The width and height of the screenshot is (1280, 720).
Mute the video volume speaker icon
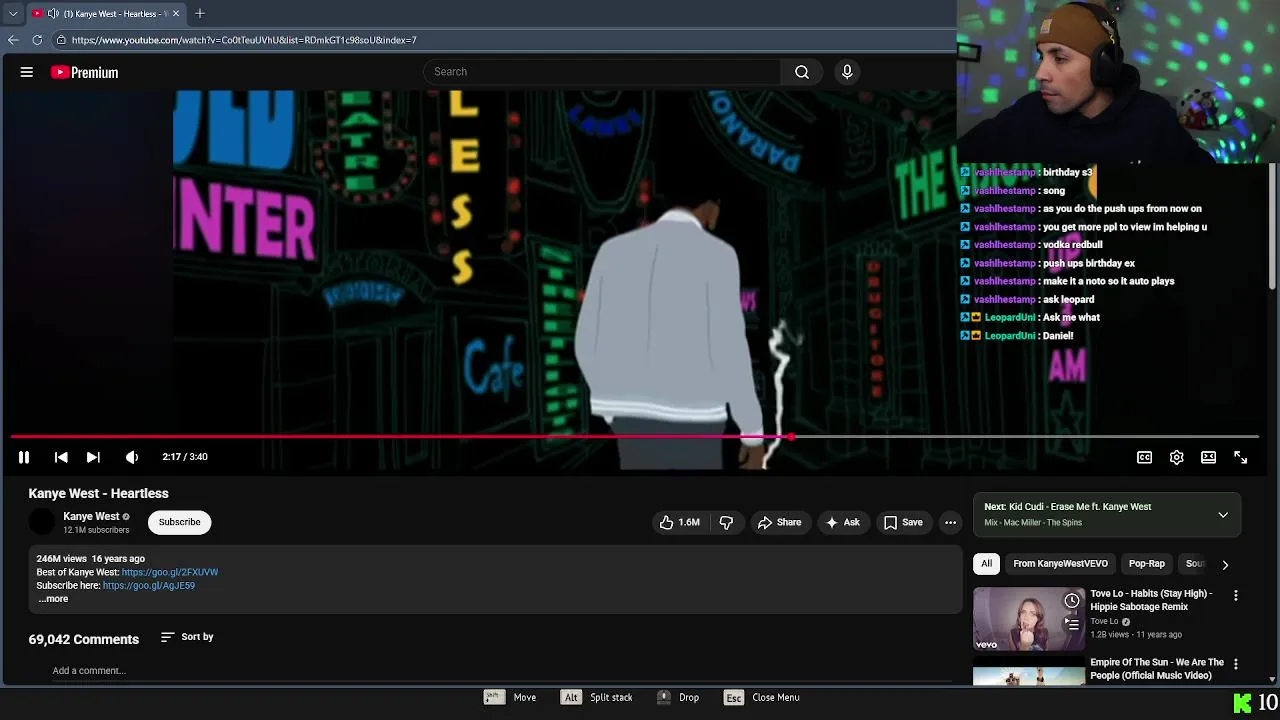pos(132,457)
